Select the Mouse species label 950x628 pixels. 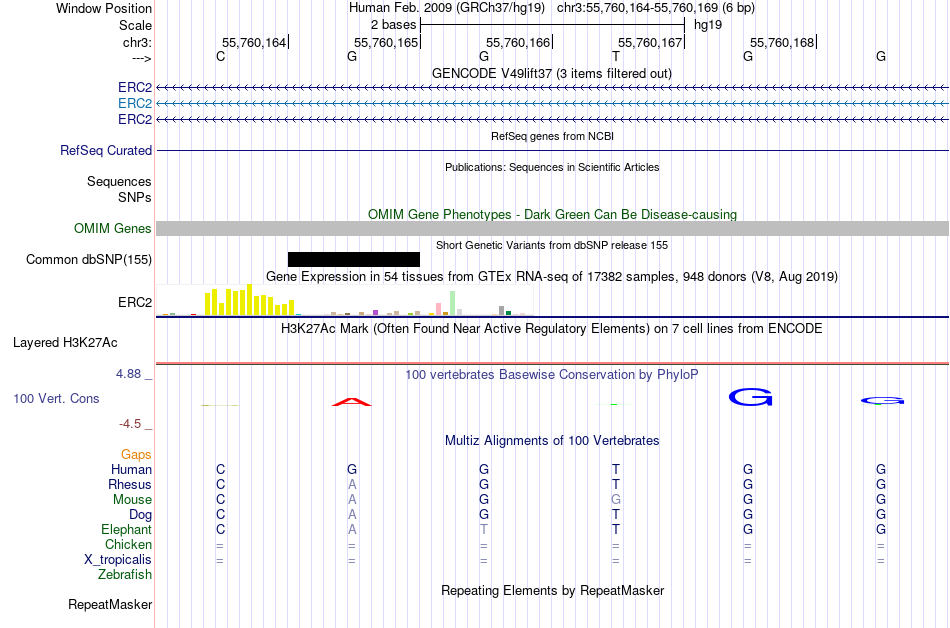(132, 500)
